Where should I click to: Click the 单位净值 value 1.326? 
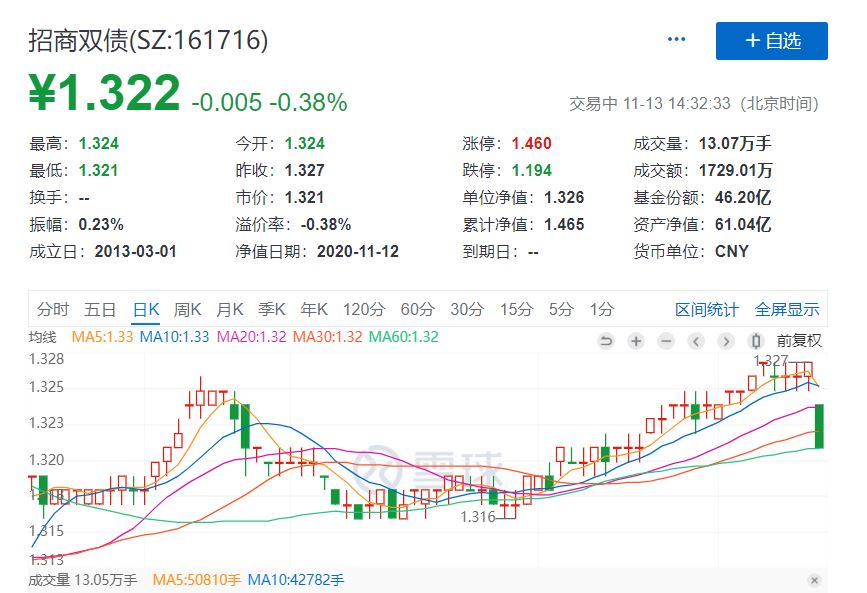pyautogui.click(x=564, y=197)
